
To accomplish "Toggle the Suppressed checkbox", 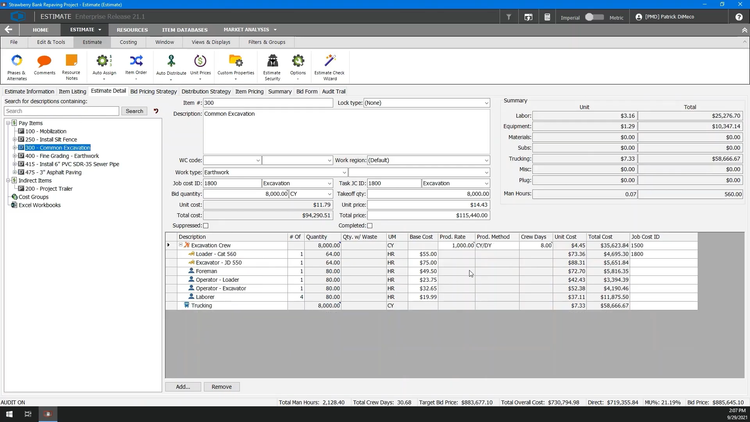I will click(205, 226).
